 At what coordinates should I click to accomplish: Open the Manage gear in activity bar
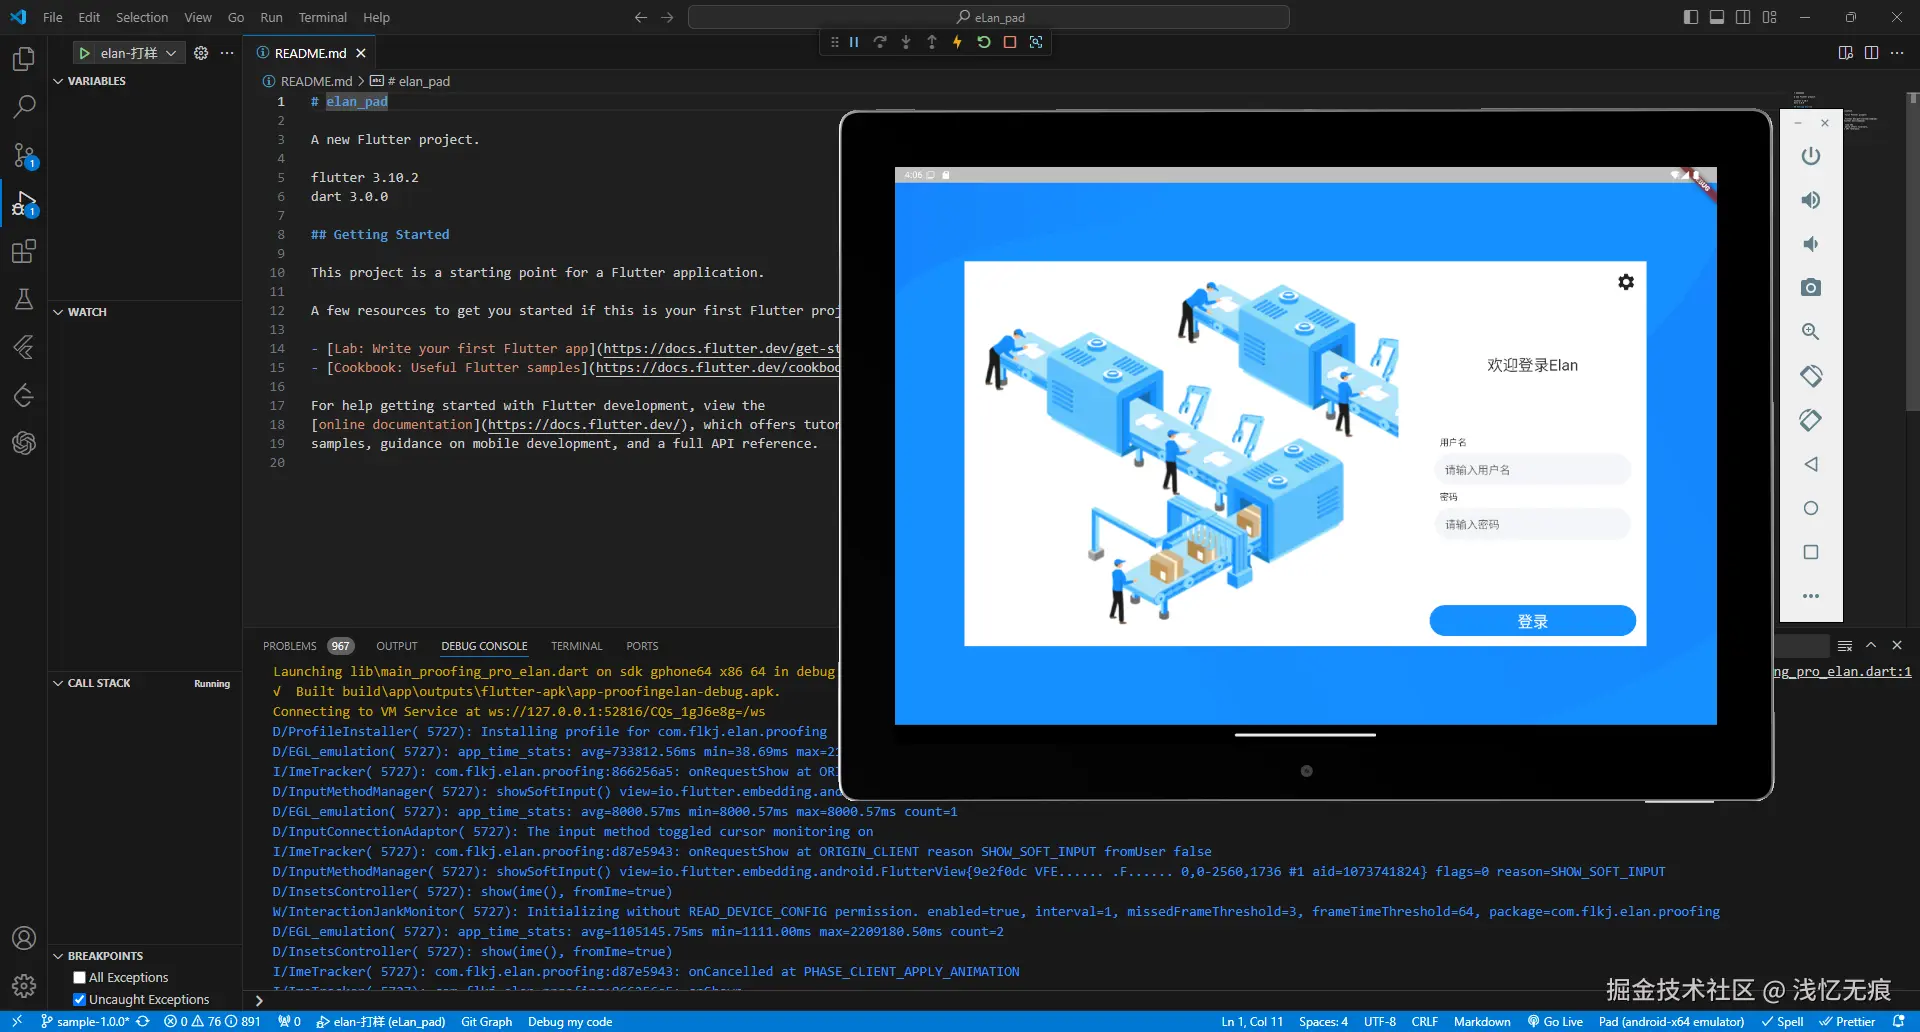(x=24, y=986)
